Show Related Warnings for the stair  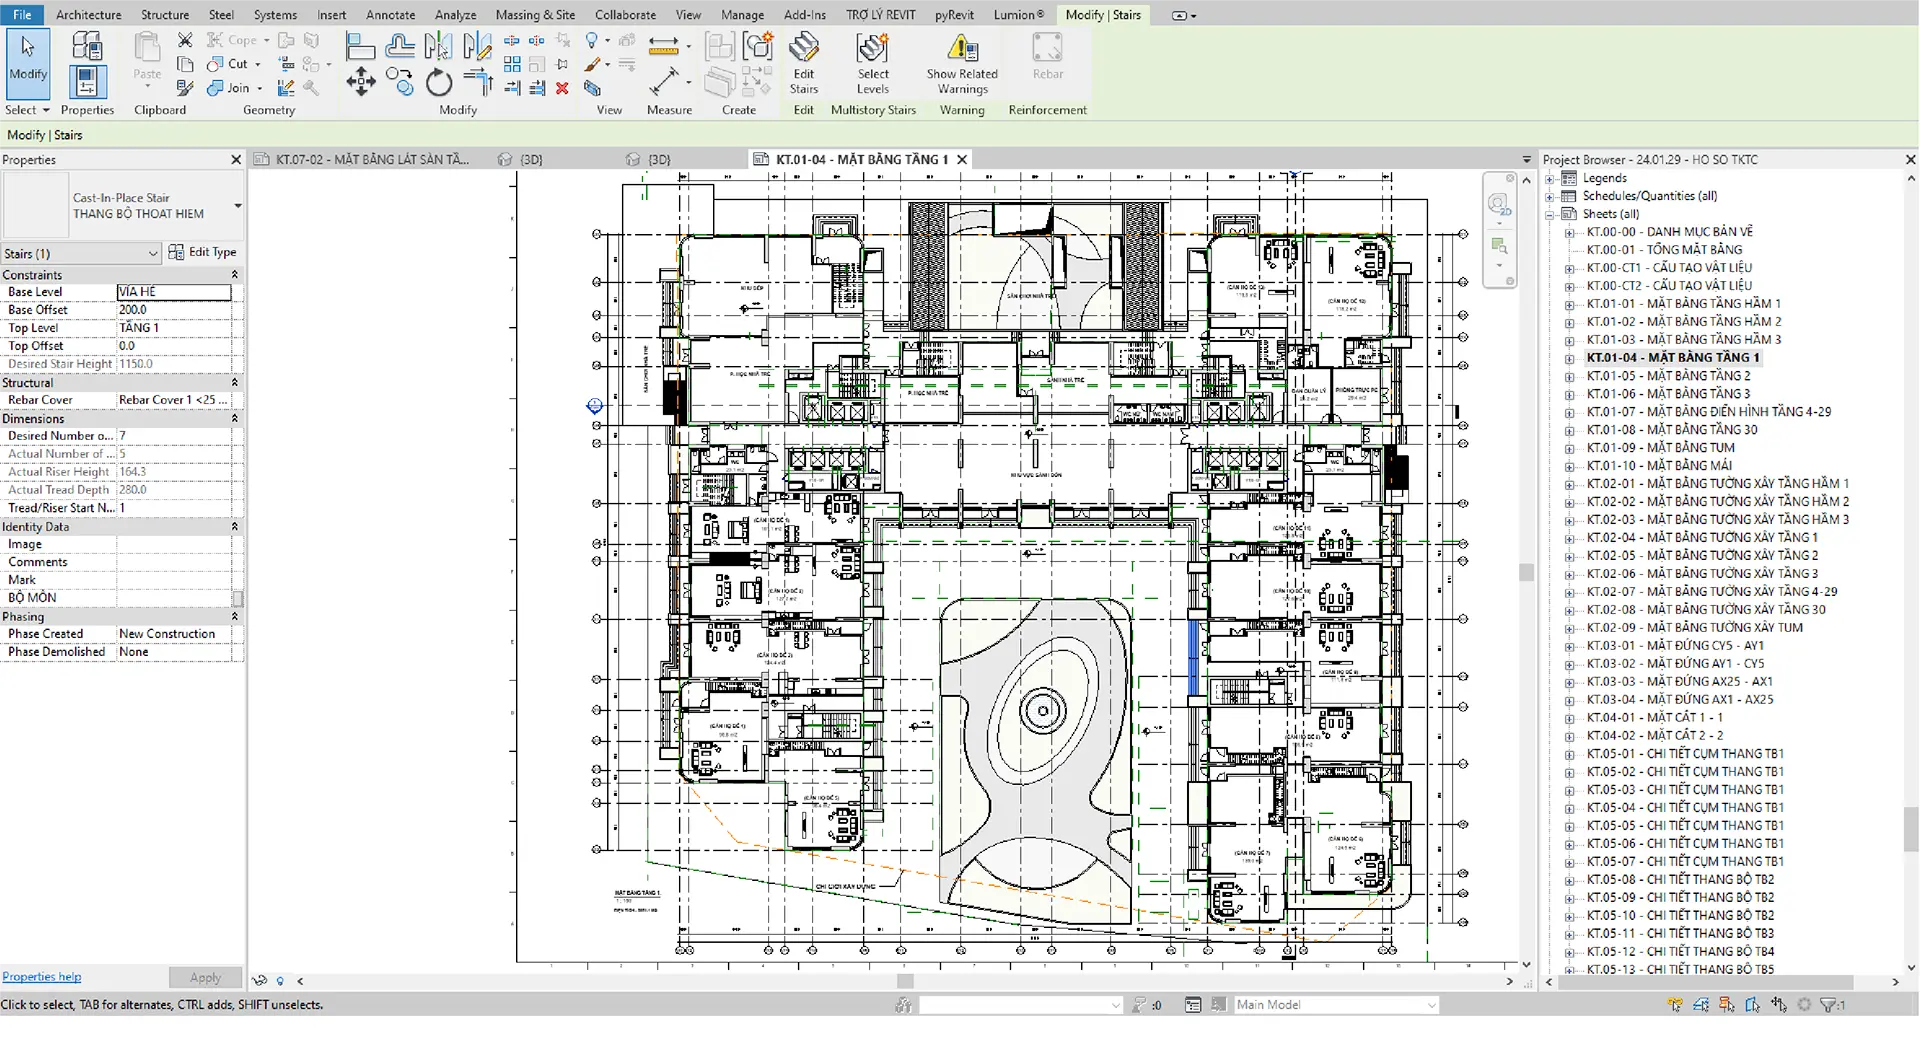click(x=962, y=63)
